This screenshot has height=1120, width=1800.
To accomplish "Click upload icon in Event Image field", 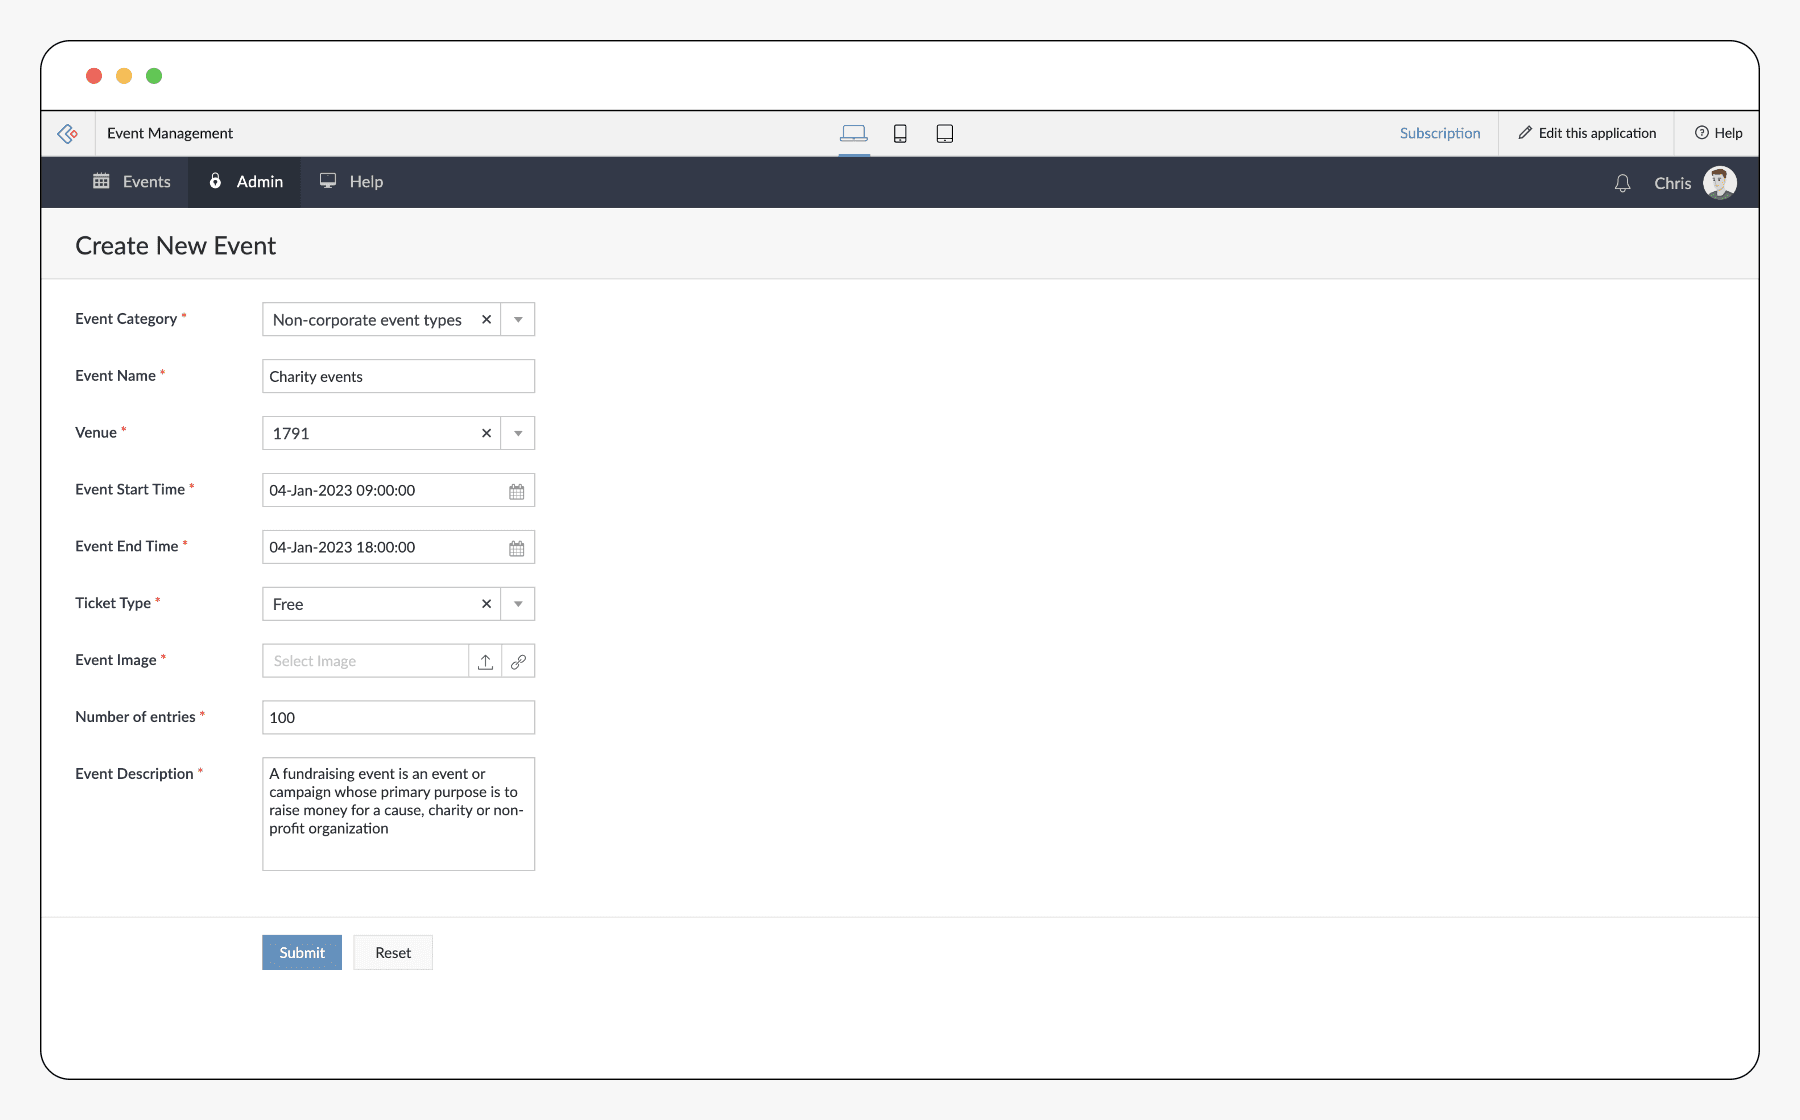I will pos(485,662).
